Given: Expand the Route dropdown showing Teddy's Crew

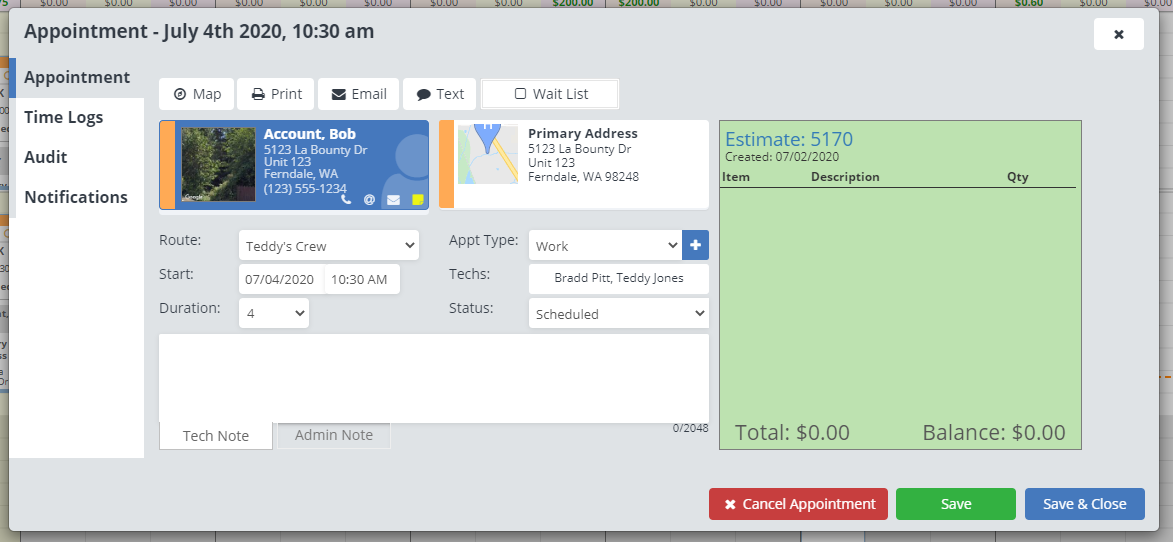Looking at the screenshot, I should 329,246.
